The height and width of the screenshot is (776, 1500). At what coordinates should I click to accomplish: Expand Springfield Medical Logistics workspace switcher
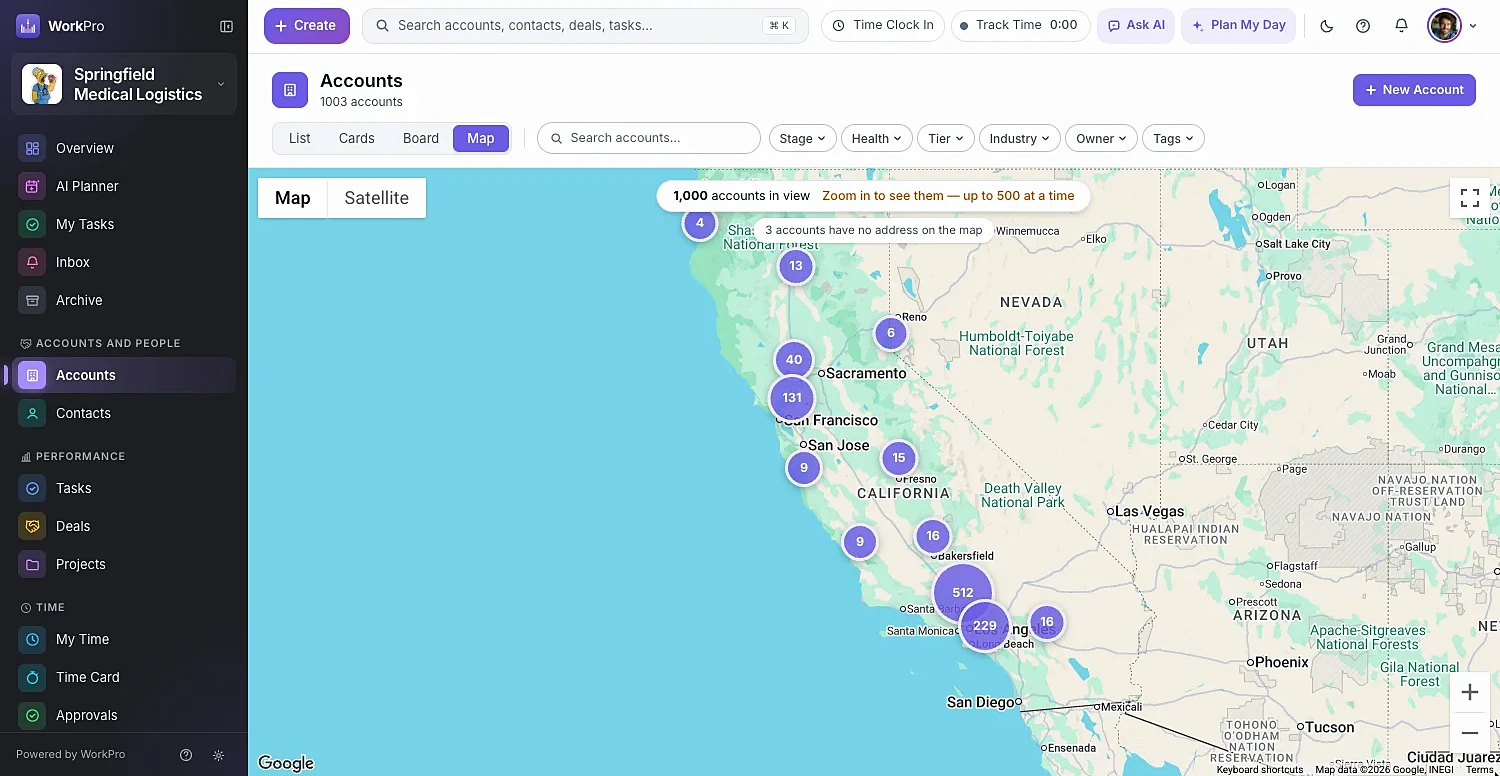tap(124, 84)
